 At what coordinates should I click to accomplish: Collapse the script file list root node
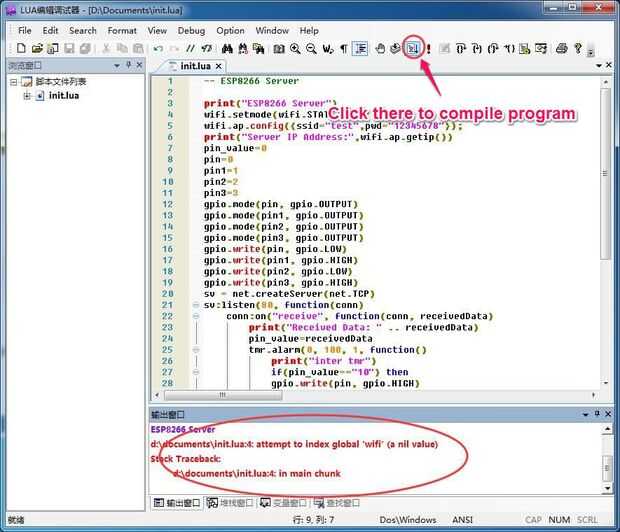[13, 82]
